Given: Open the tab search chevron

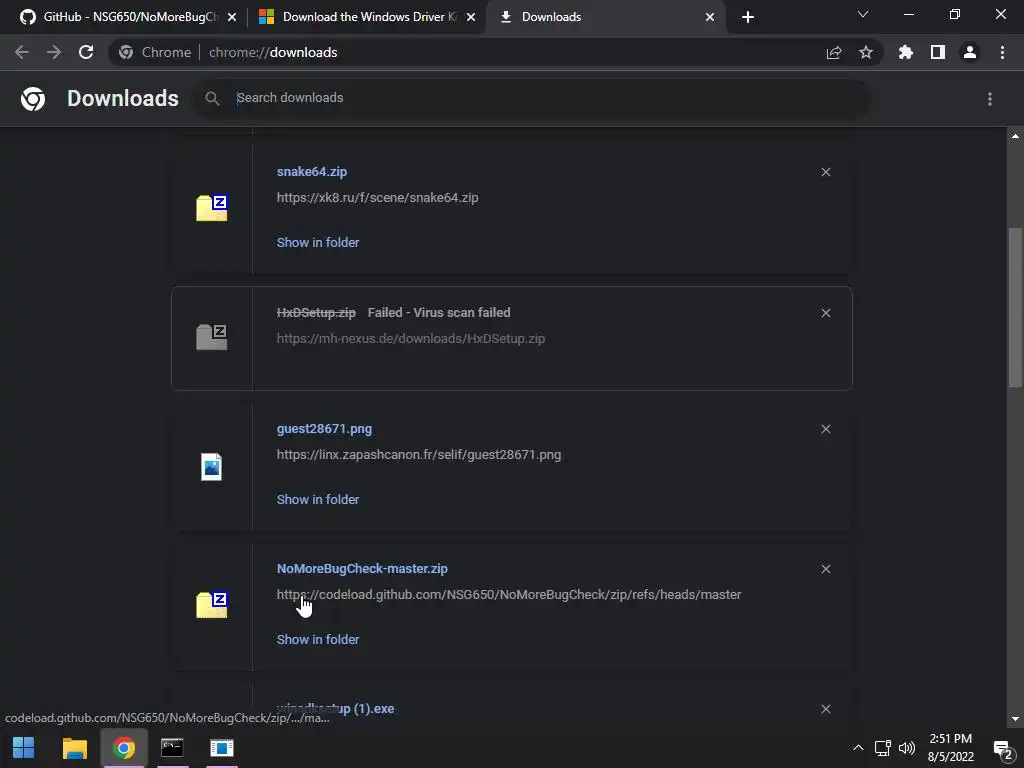Looking at the screenshot, I should [x=863, y=14].
